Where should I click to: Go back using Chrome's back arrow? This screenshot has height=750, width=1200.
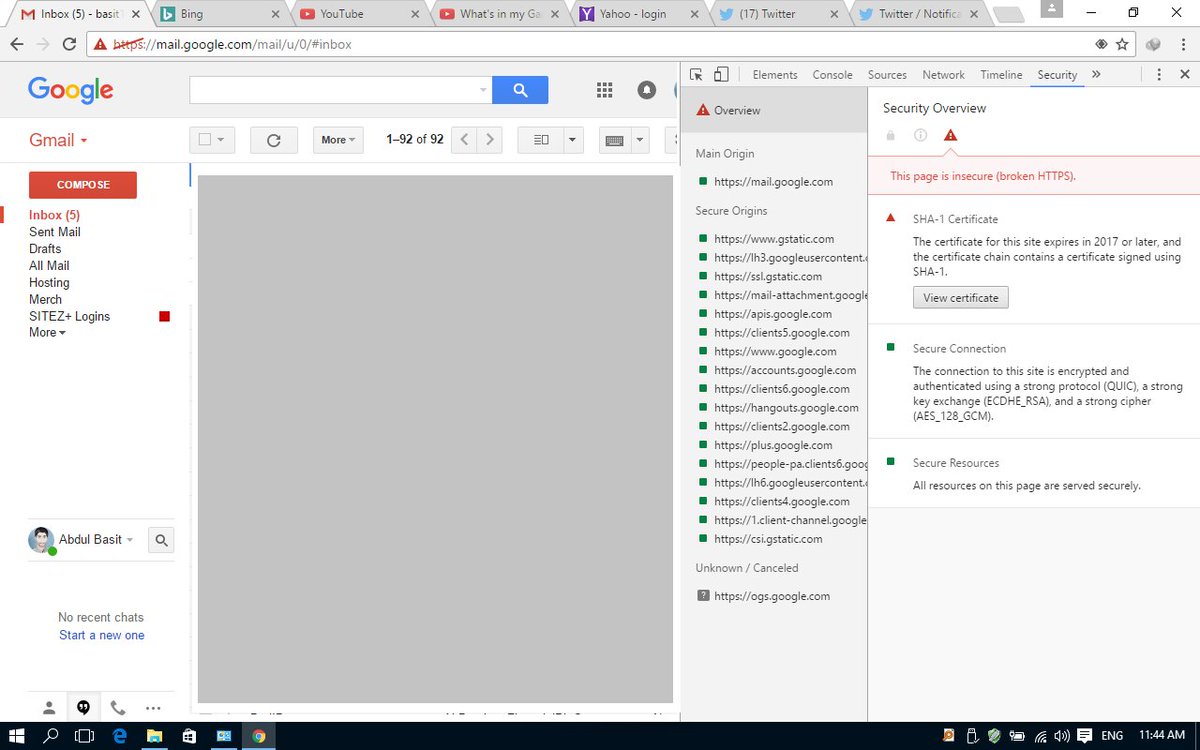click(x=17, y=44)
